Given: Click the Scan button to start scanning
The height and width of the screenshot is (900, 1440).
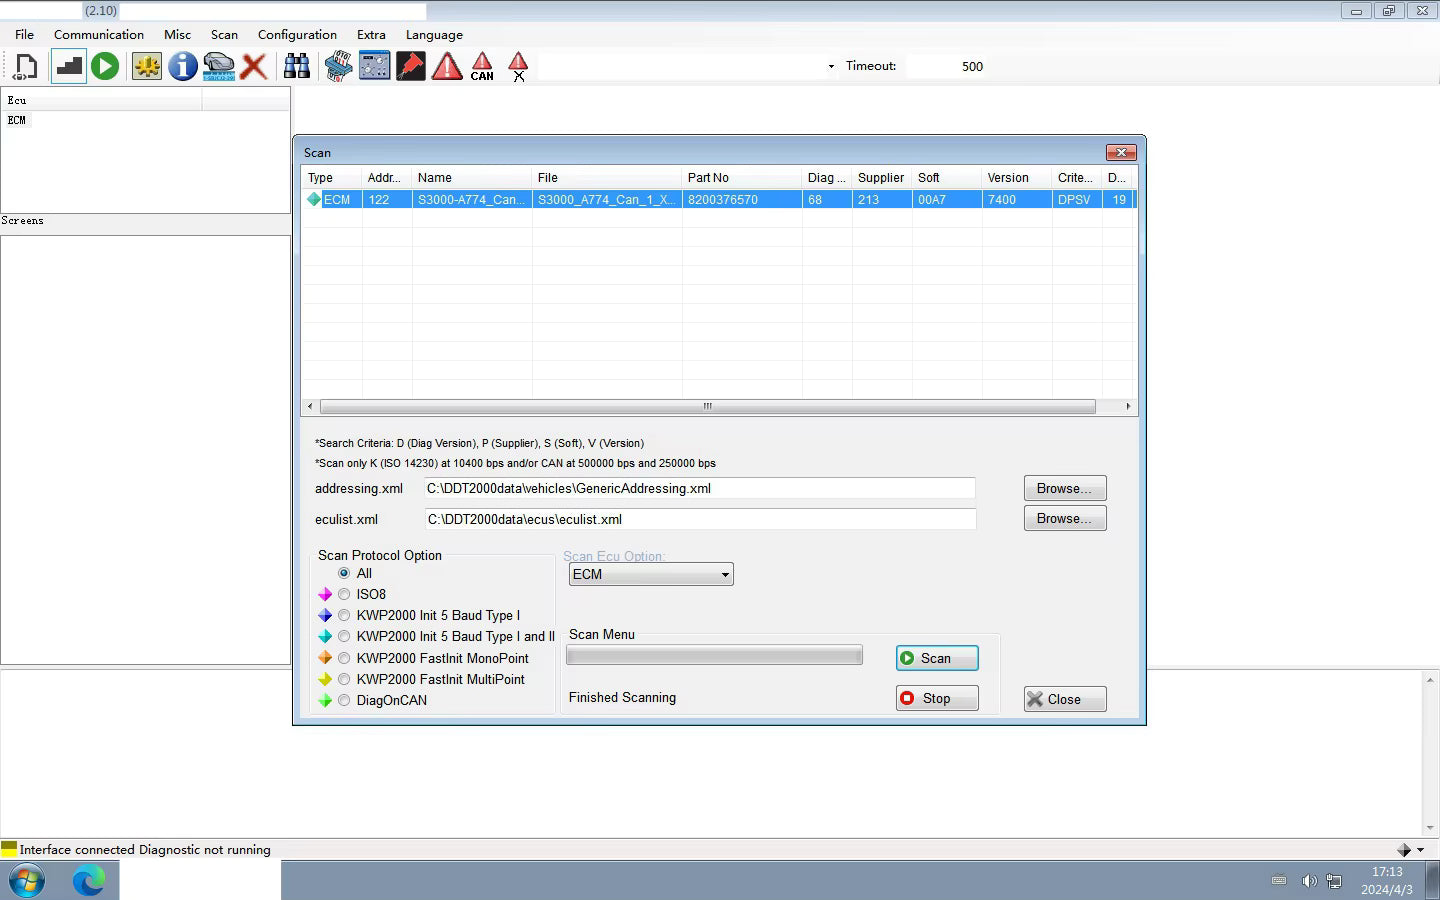Looking at the screenshot, I should [937, 658].
